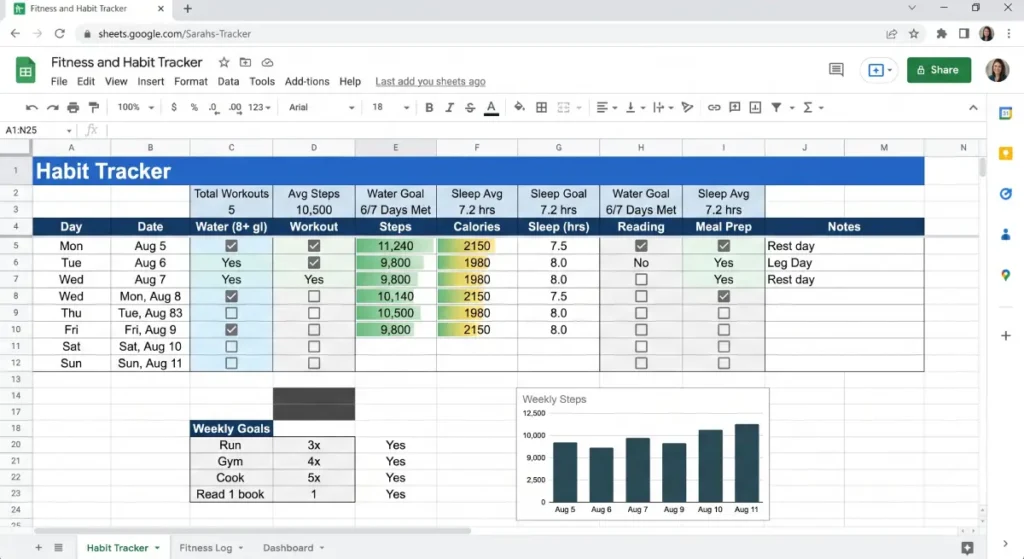1024x559 pixels.
Task: Check Workout checkbox for Mon, Aug 8
Action: pyautogui.click(x=314, y=296)
